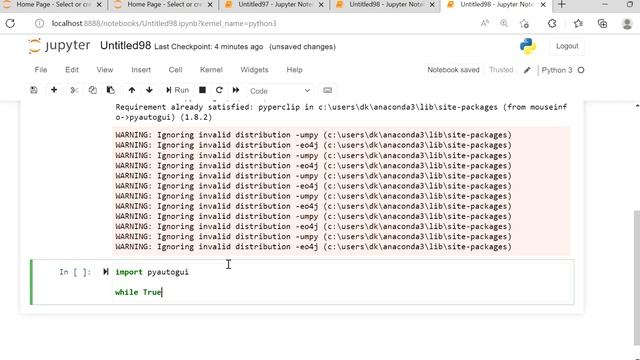Open the Cell menu
This screenshot has height=360, width=640.
pyautogui.click(x=176, y=70)
